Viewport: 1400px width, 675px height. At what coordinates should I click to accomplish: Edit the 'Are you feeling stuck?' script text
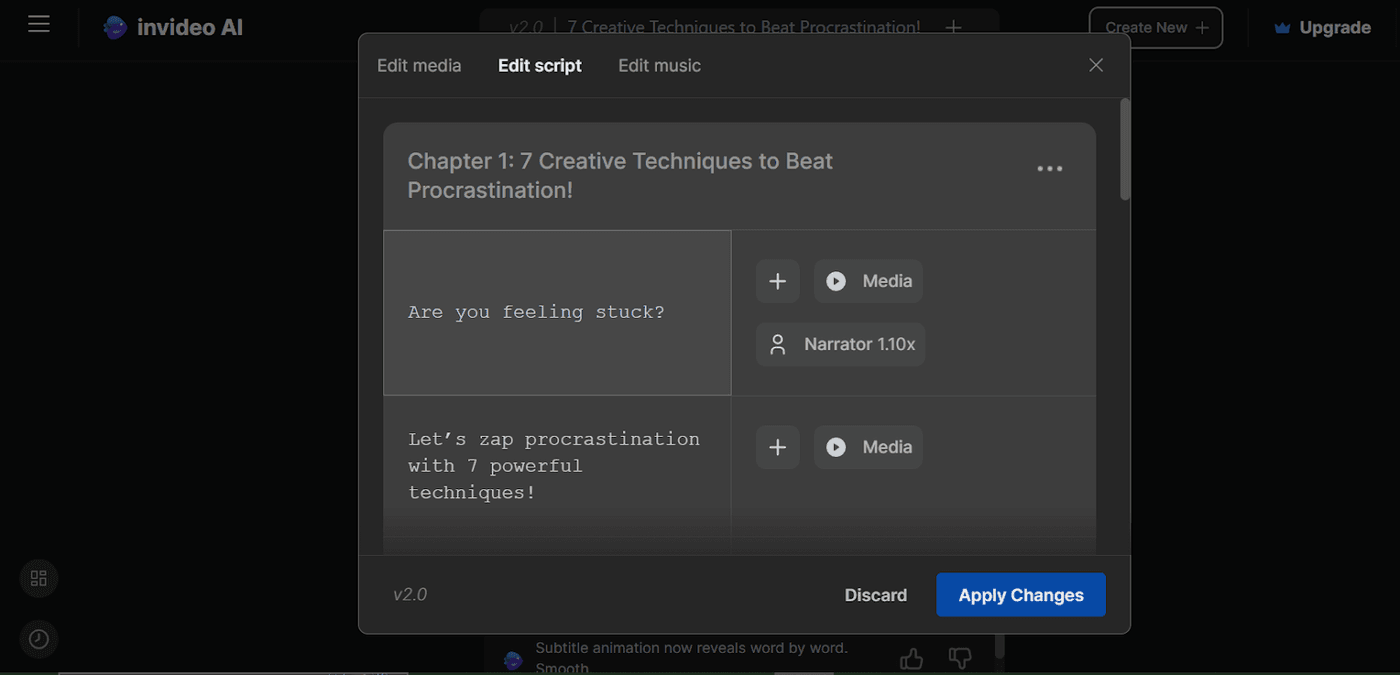536,312
